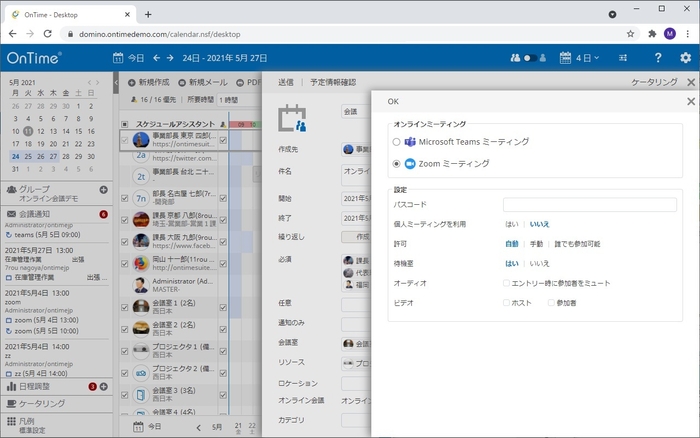Set 許可 to 誰でも参加可能

[577, 244]
